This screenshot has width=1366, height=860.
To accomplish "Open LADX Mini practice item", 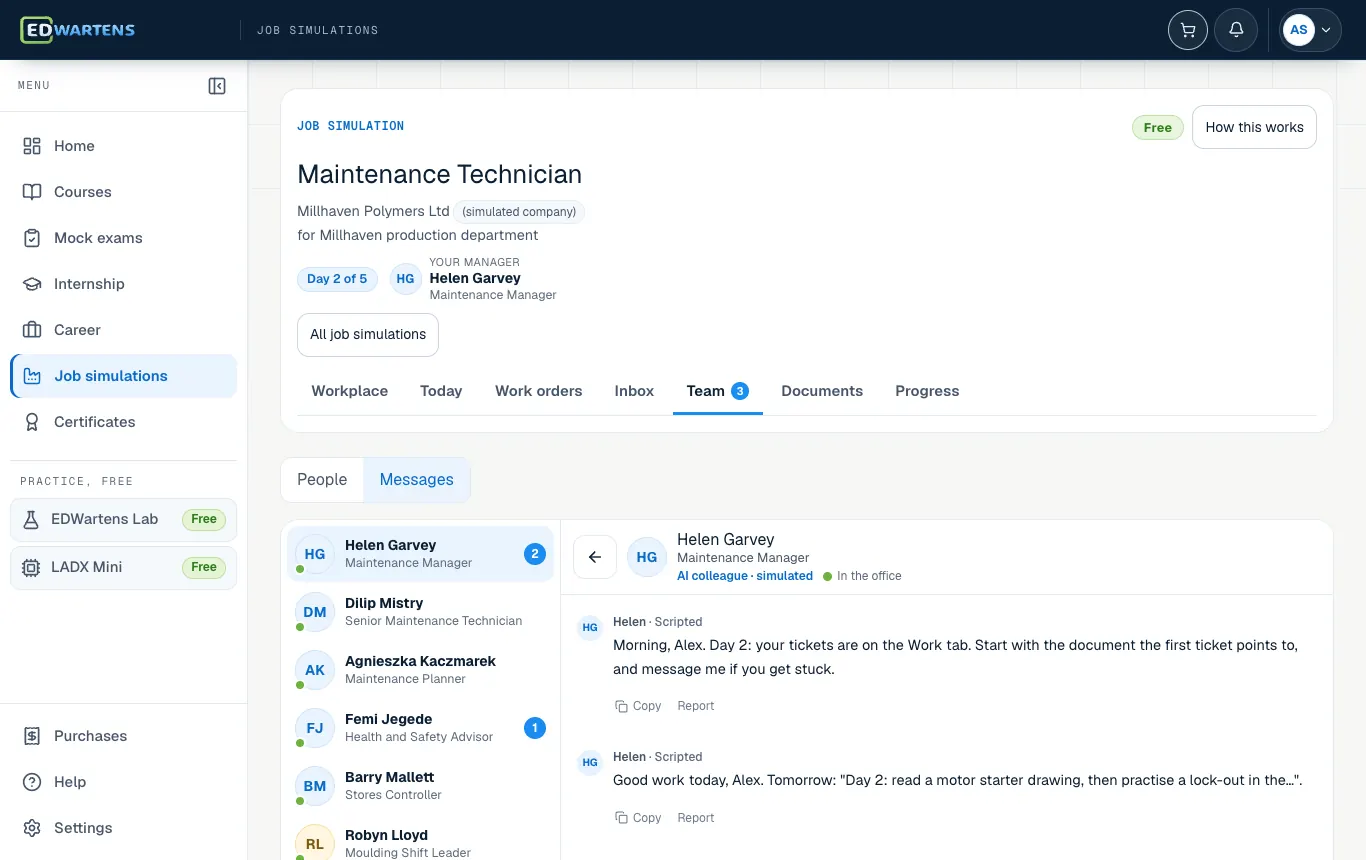I will click(124, 567).
